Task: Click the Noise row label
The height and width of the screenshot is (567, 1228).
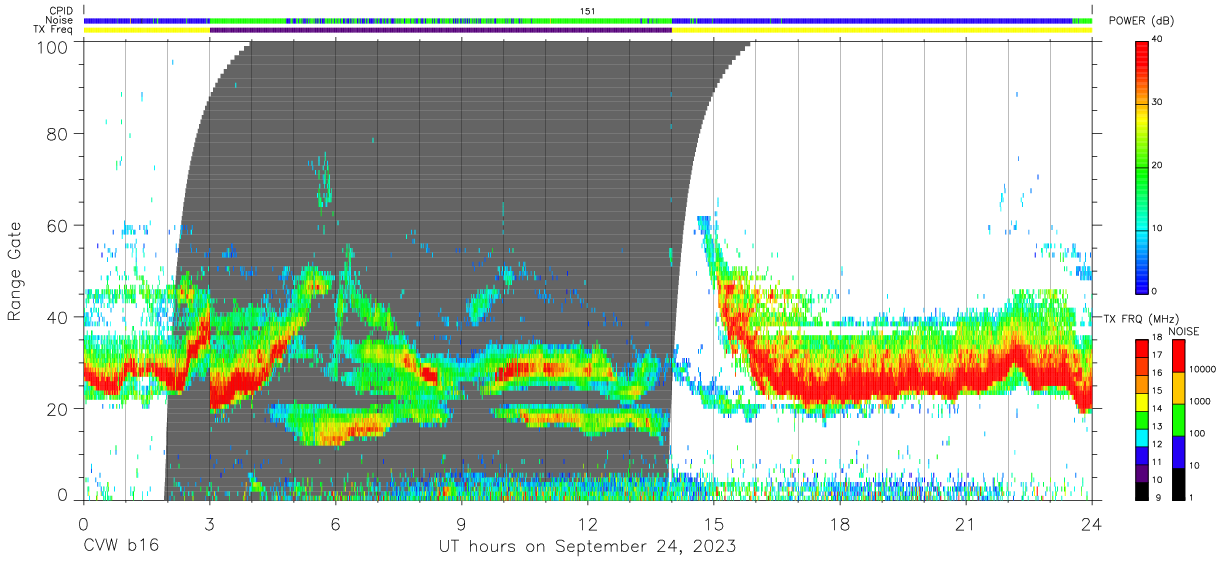Action: point(60,20)
